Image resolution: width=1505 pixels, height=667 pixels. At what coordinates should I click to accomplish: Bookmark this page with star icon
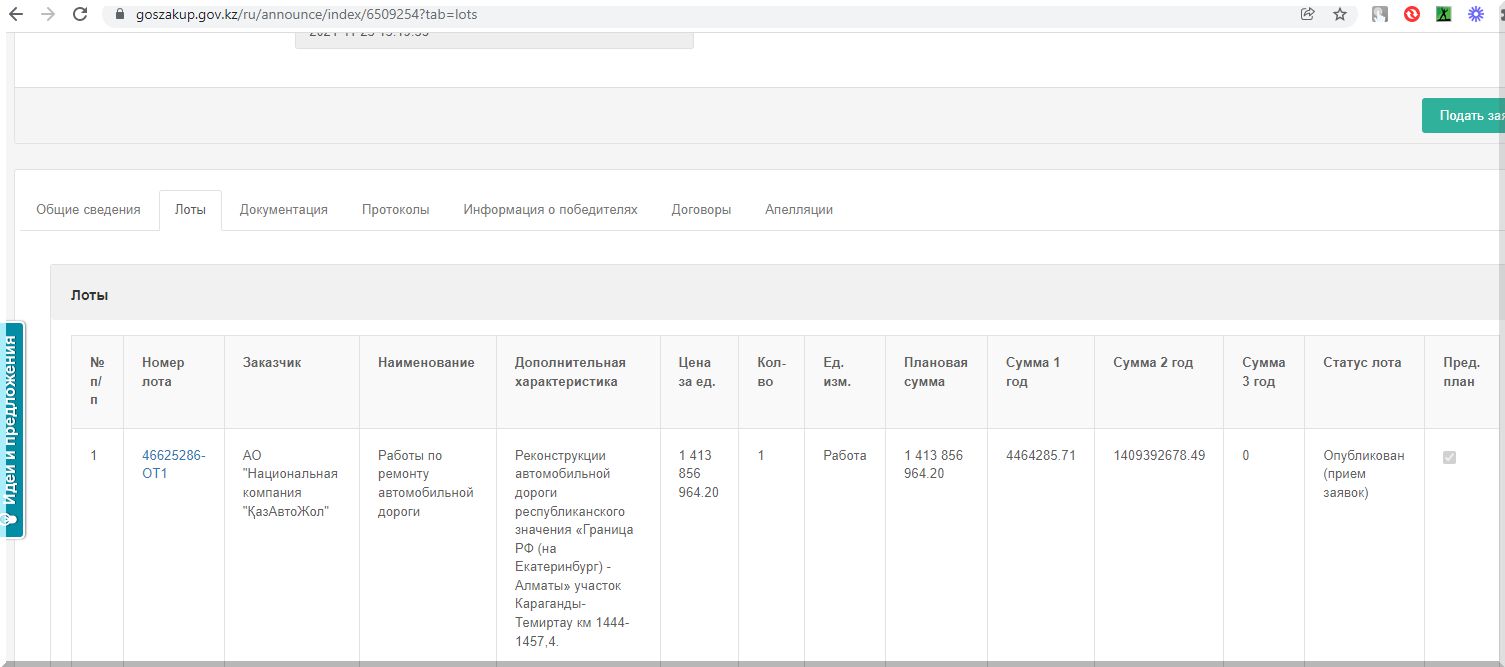pos(1340,14)
